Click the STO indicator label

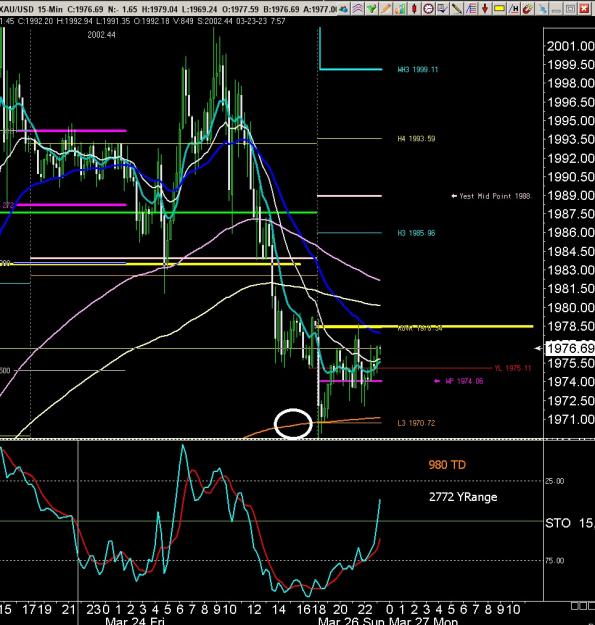[x=558, y=523]
